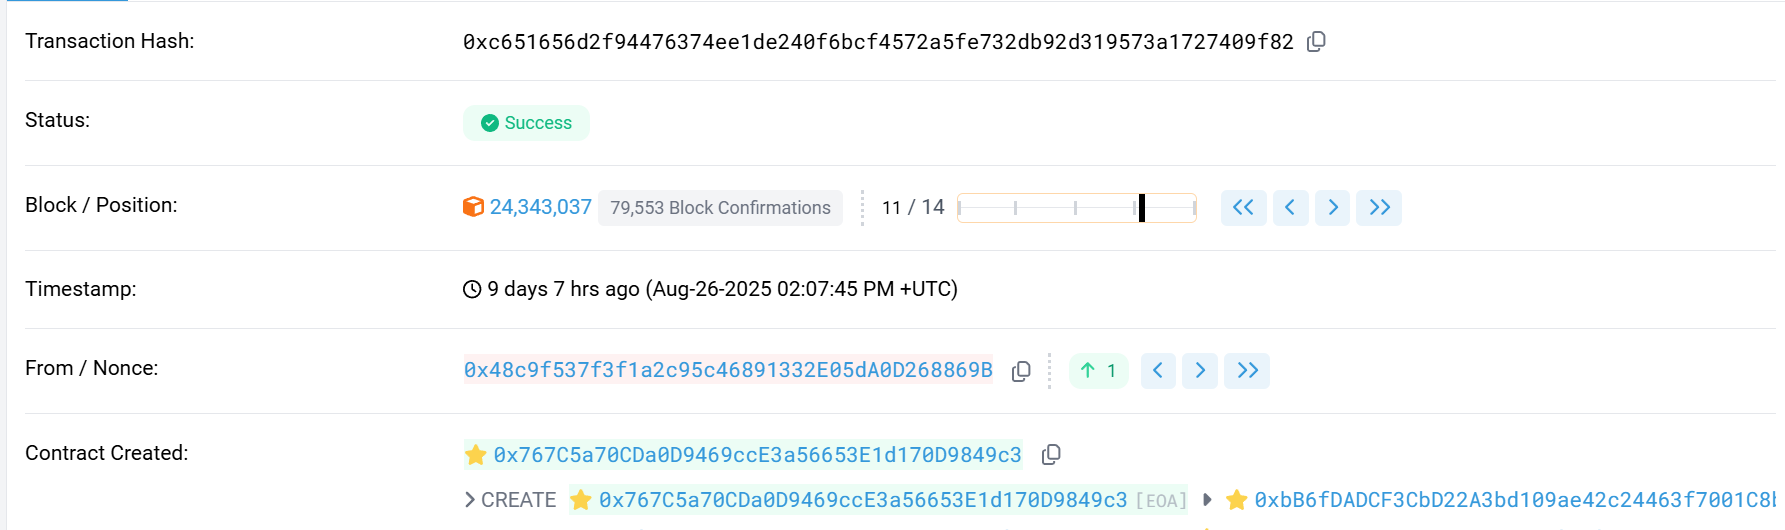This screenshot has width=1785, height=530.
Task: Open block 24,343,037
Action: [541, 207]
